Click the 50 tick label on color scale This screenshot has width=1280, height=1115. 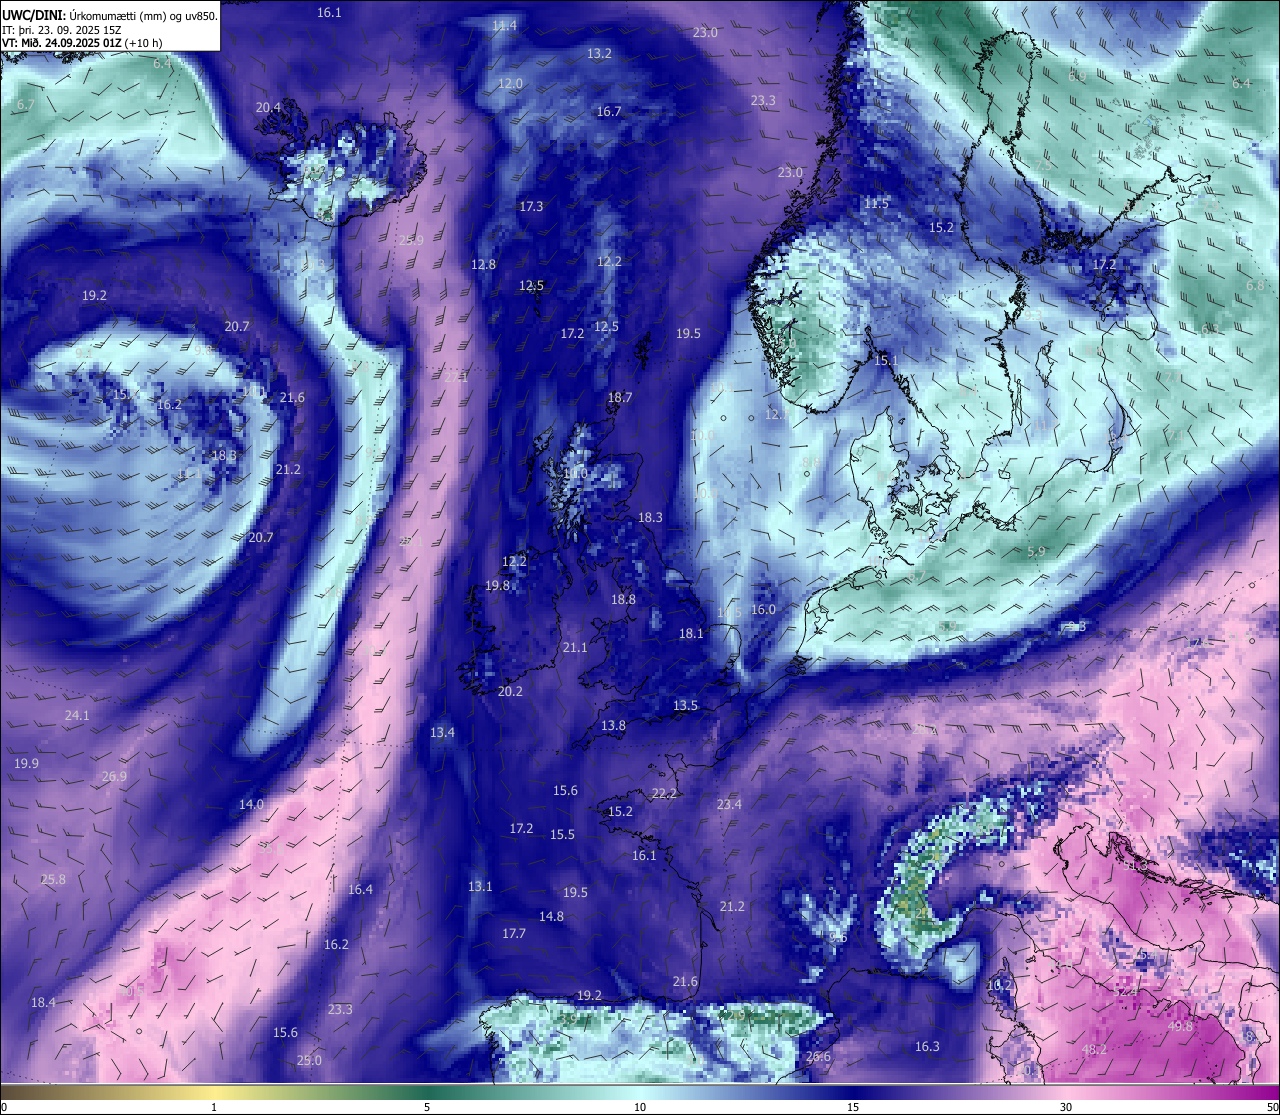point(1272,1107)
